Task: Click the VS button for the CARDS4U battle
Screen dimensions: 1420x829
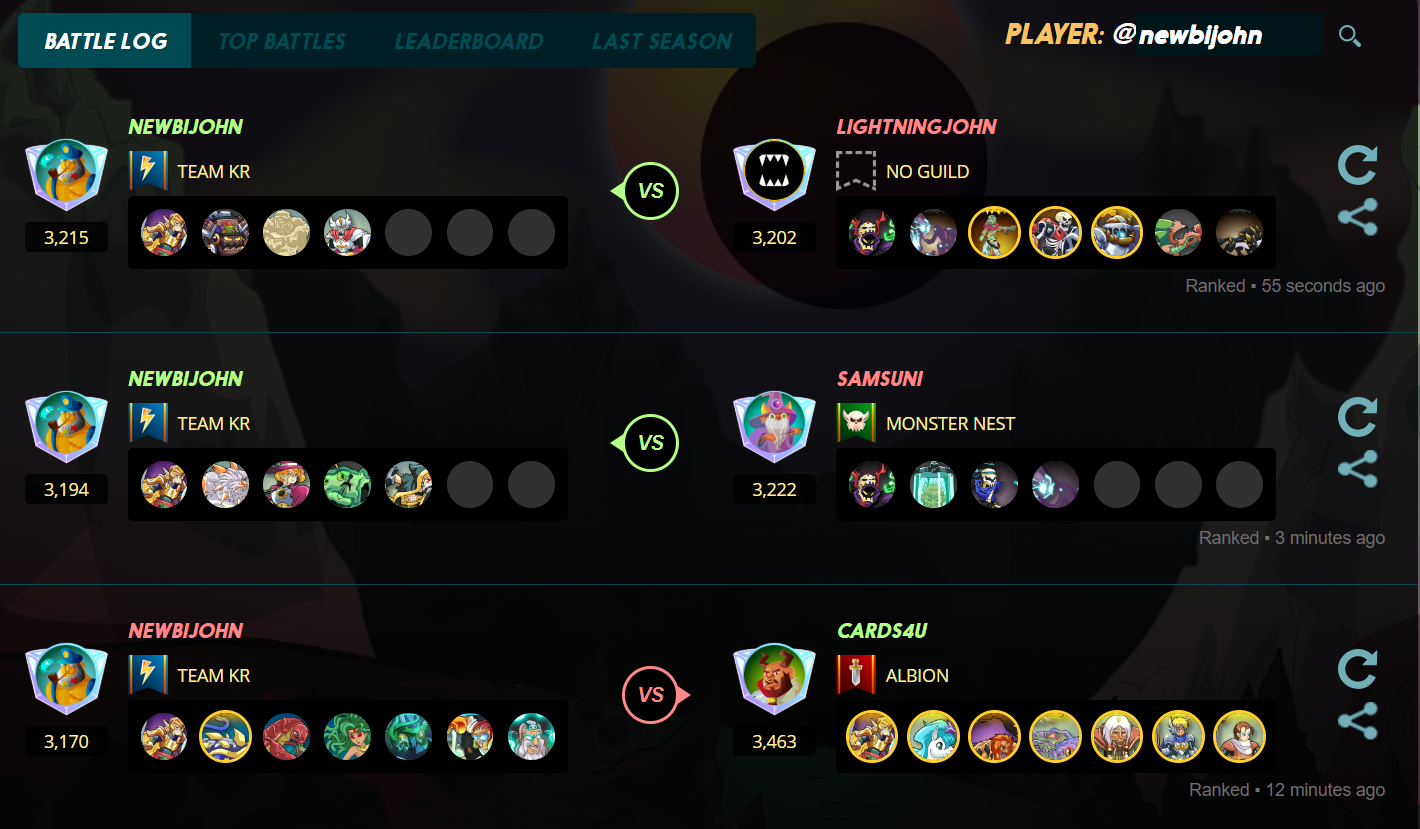Action: tap(651, 694)
